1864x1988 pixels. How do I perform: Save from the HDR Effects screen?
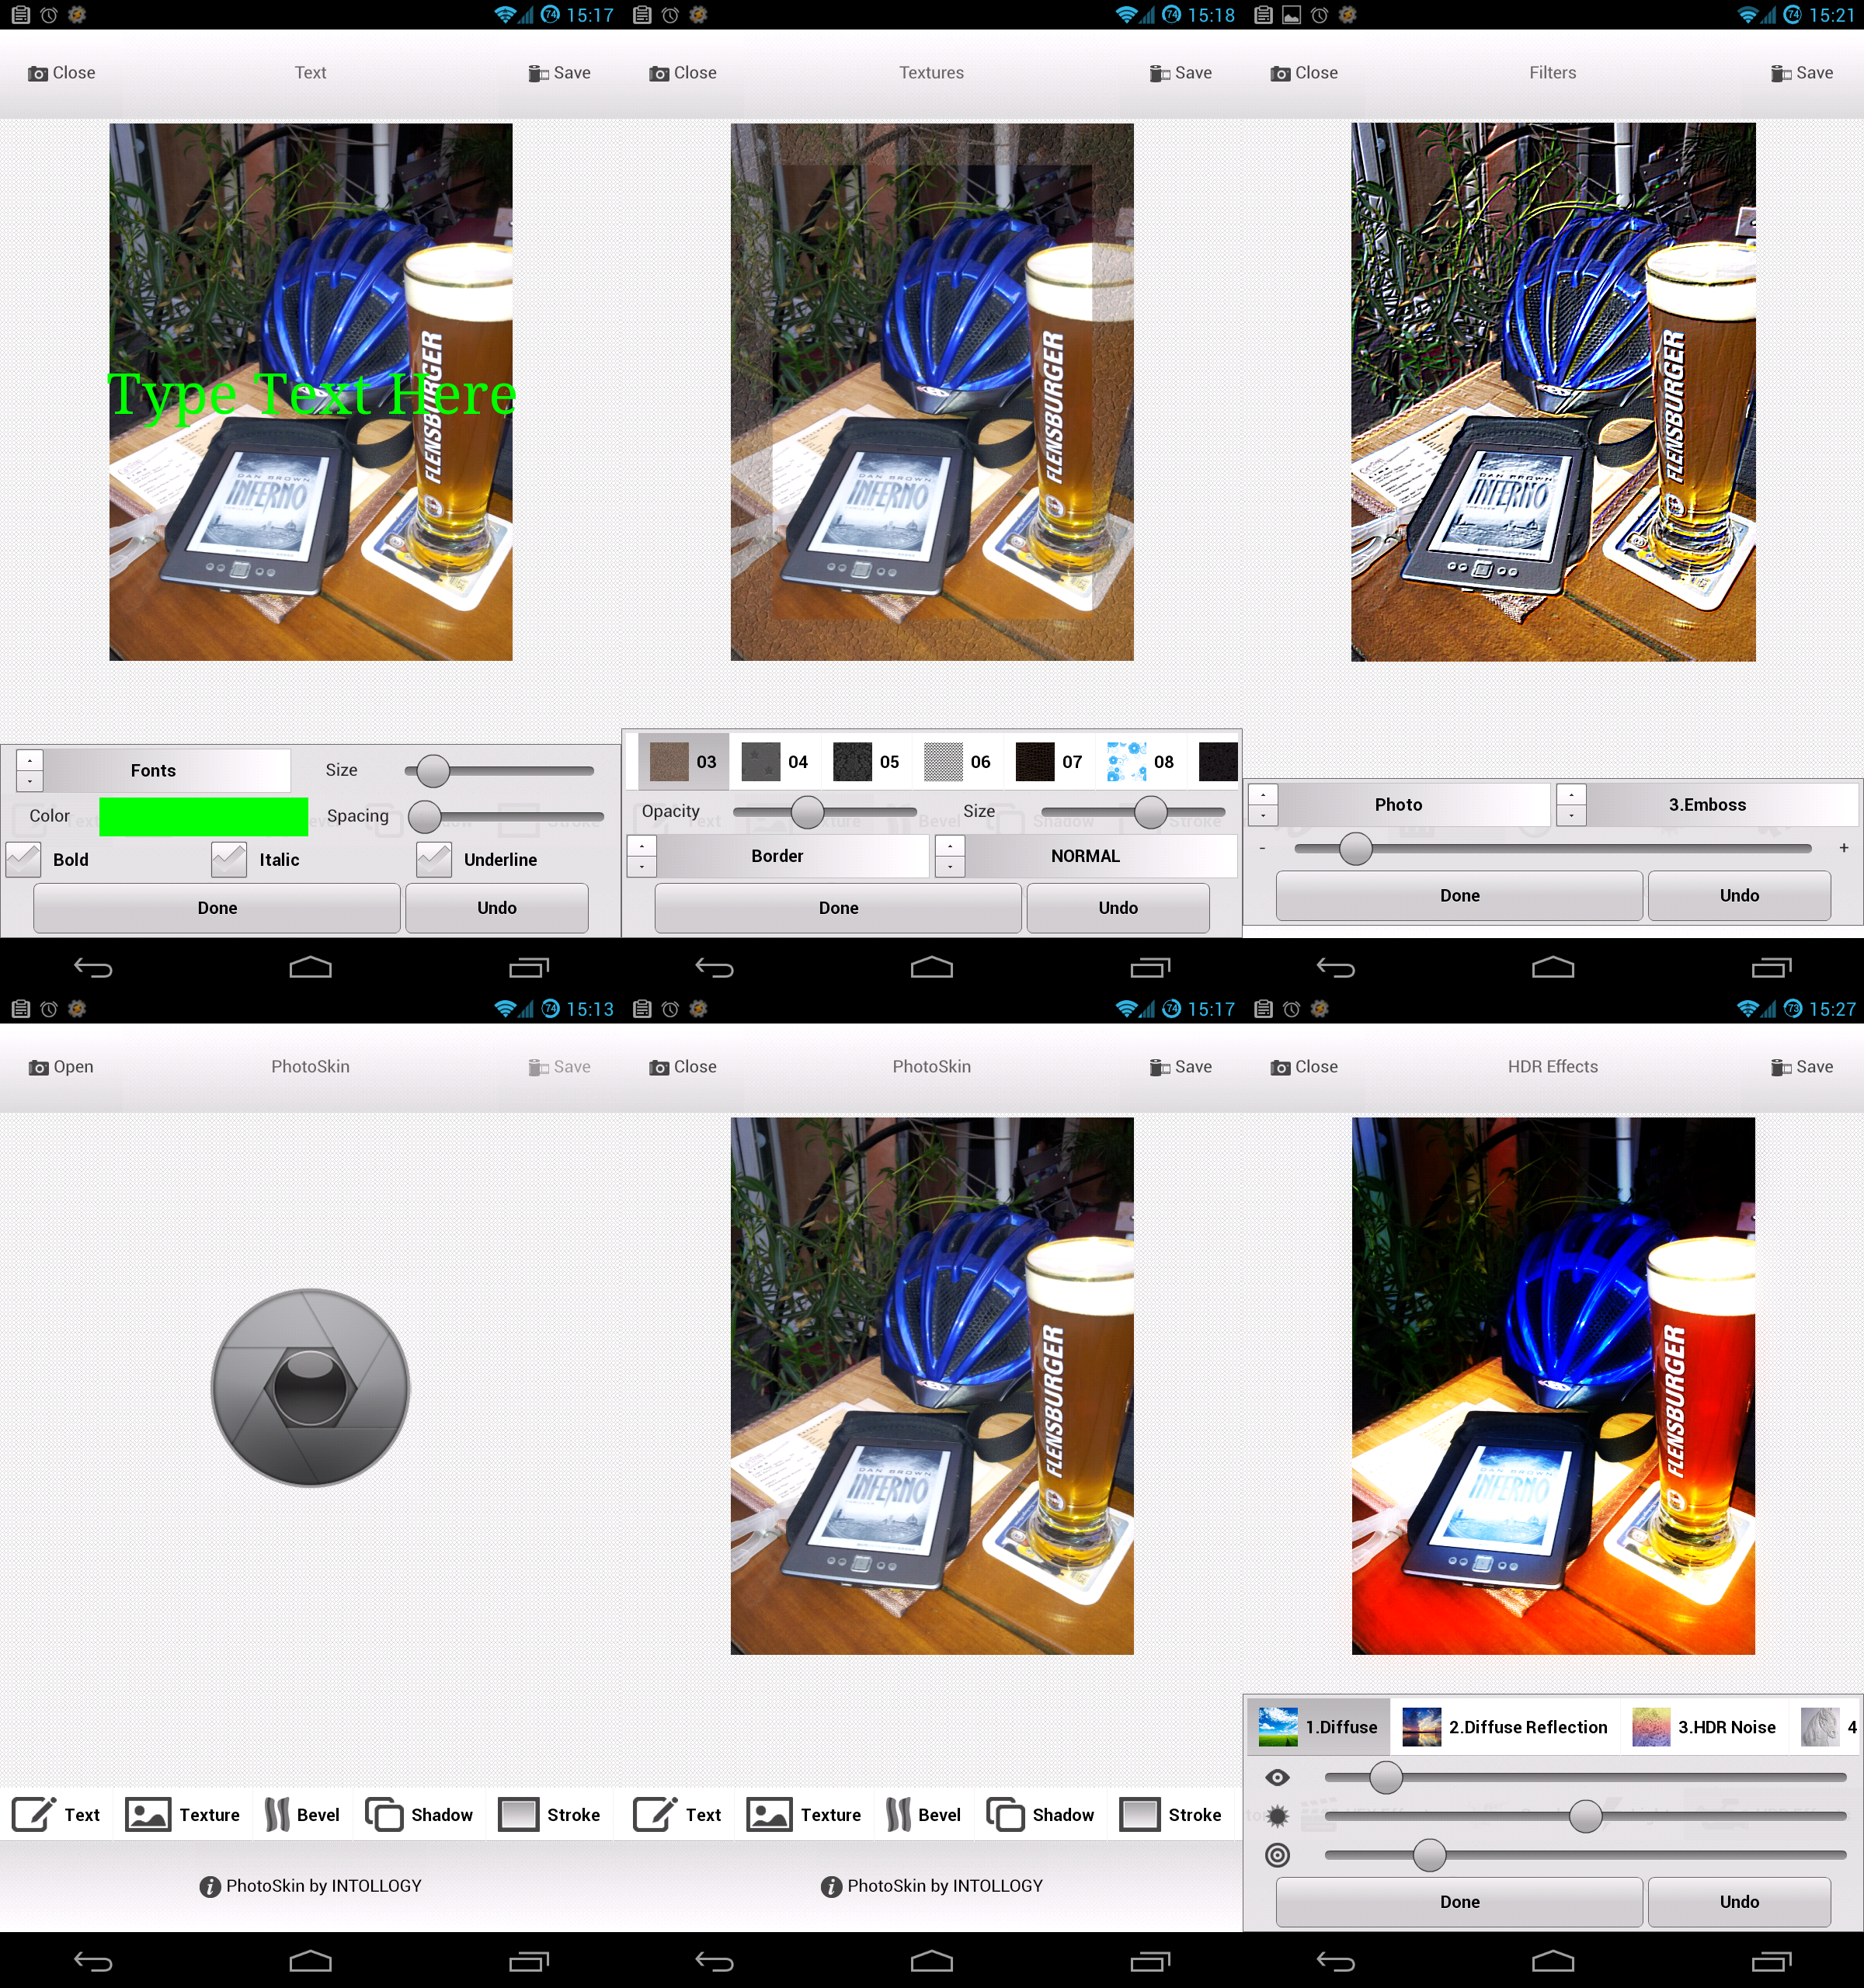coord(1802,1067)
